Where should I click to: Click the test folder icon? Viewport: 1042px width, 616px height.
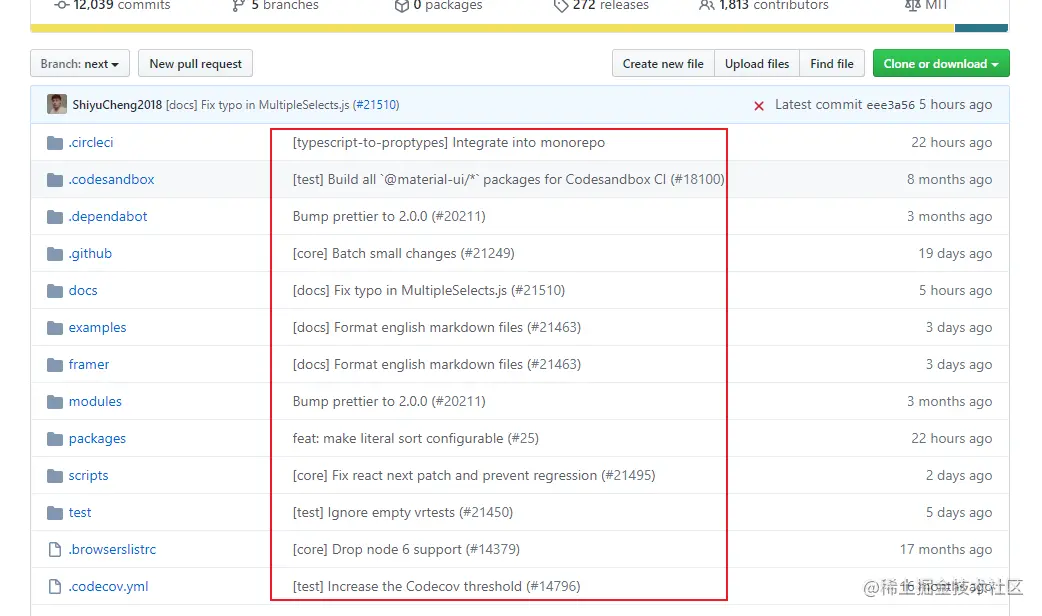click(x=54, y=512)
